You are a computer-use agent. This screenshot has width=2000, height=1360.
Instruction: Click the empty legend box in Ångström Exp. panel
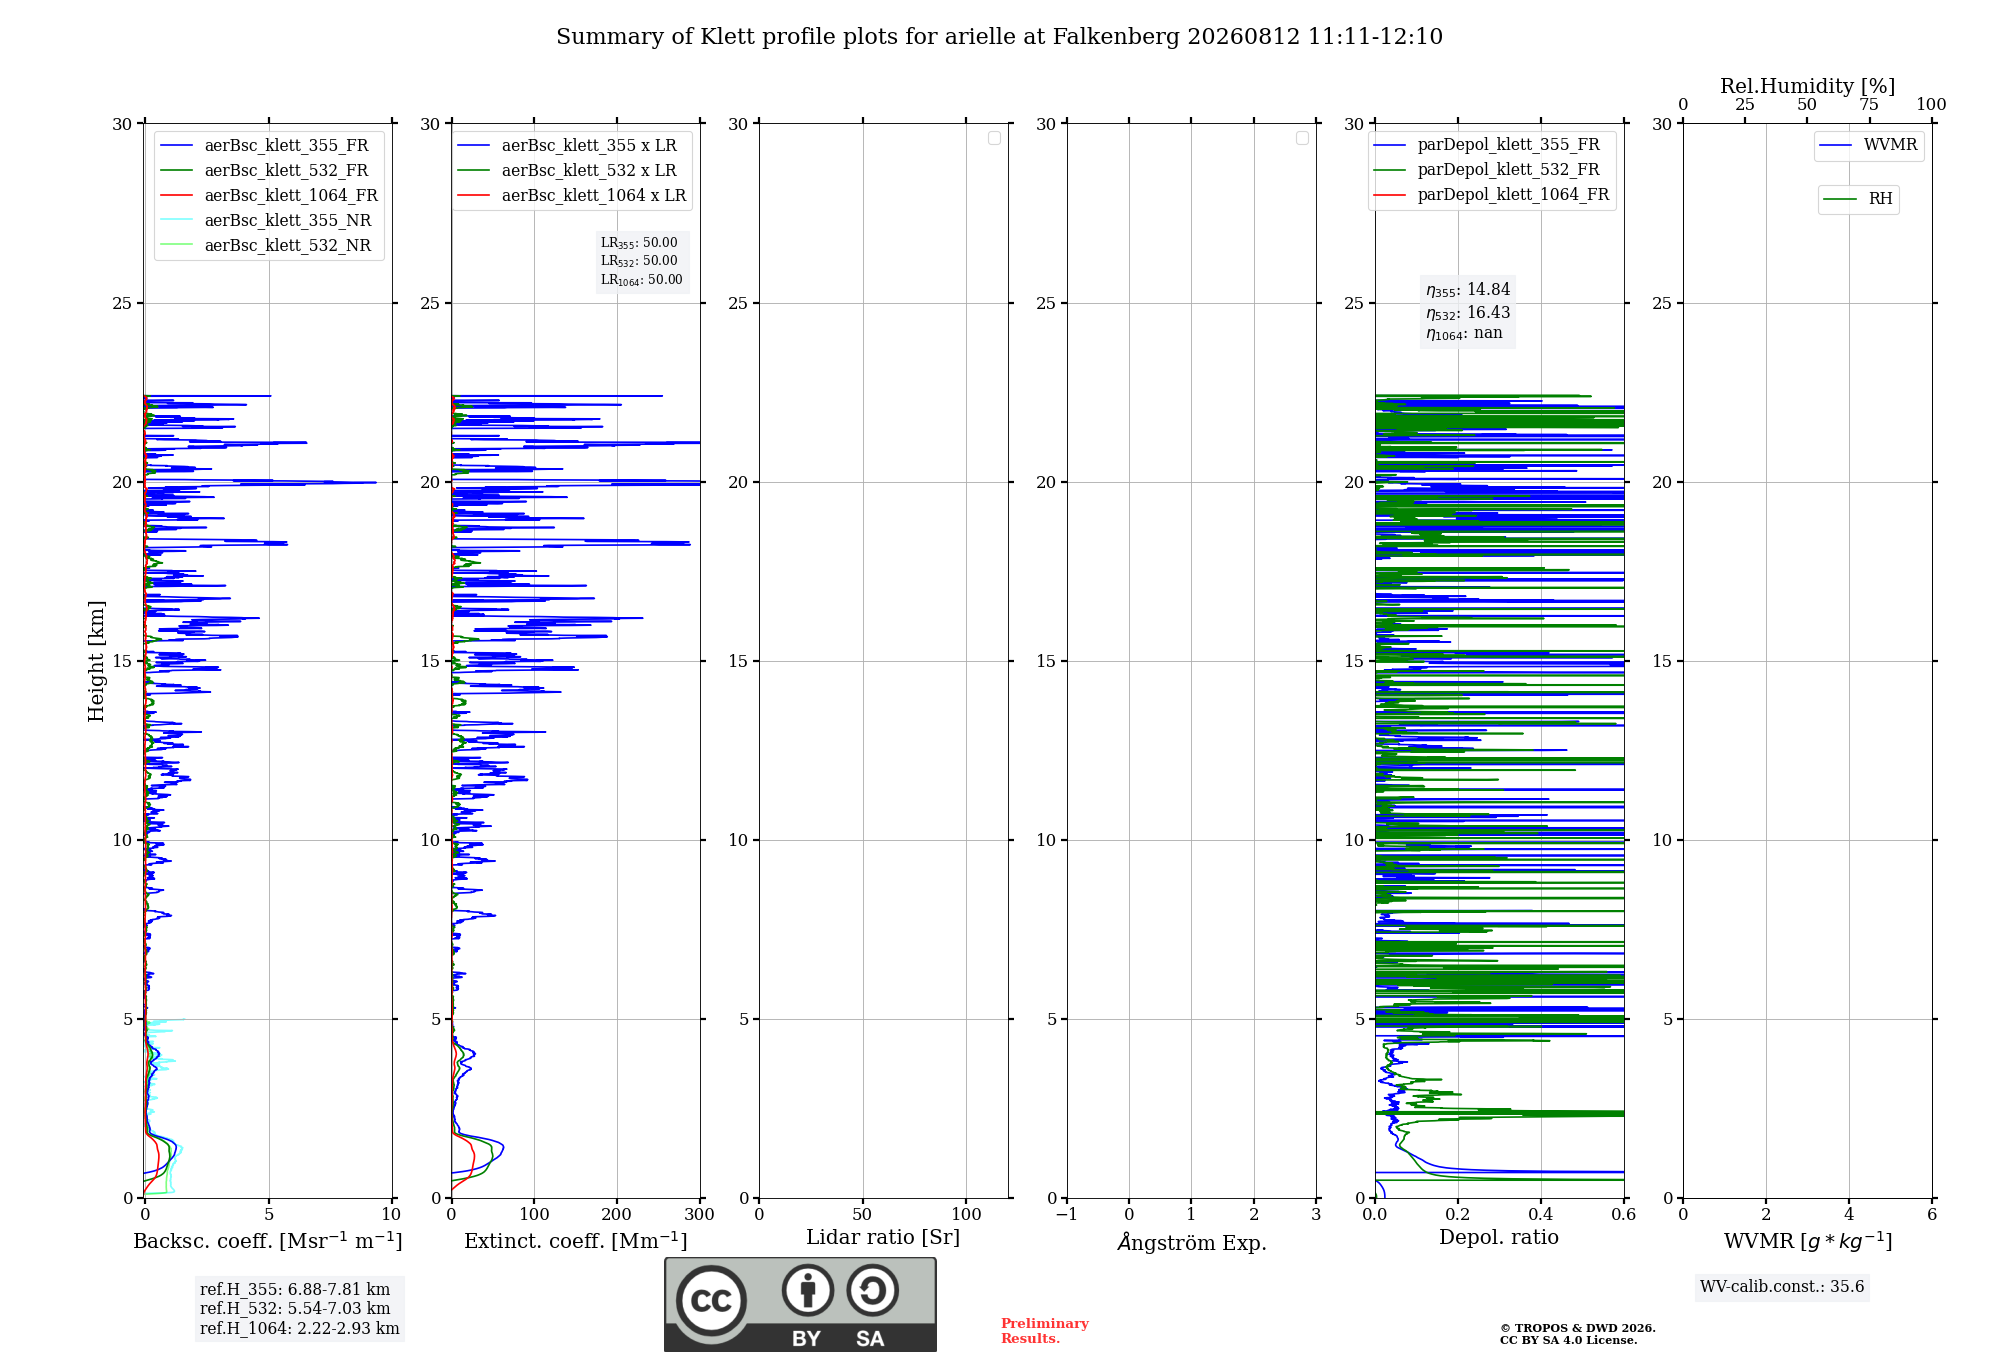pyautogui.click(x=1302, y=138)
